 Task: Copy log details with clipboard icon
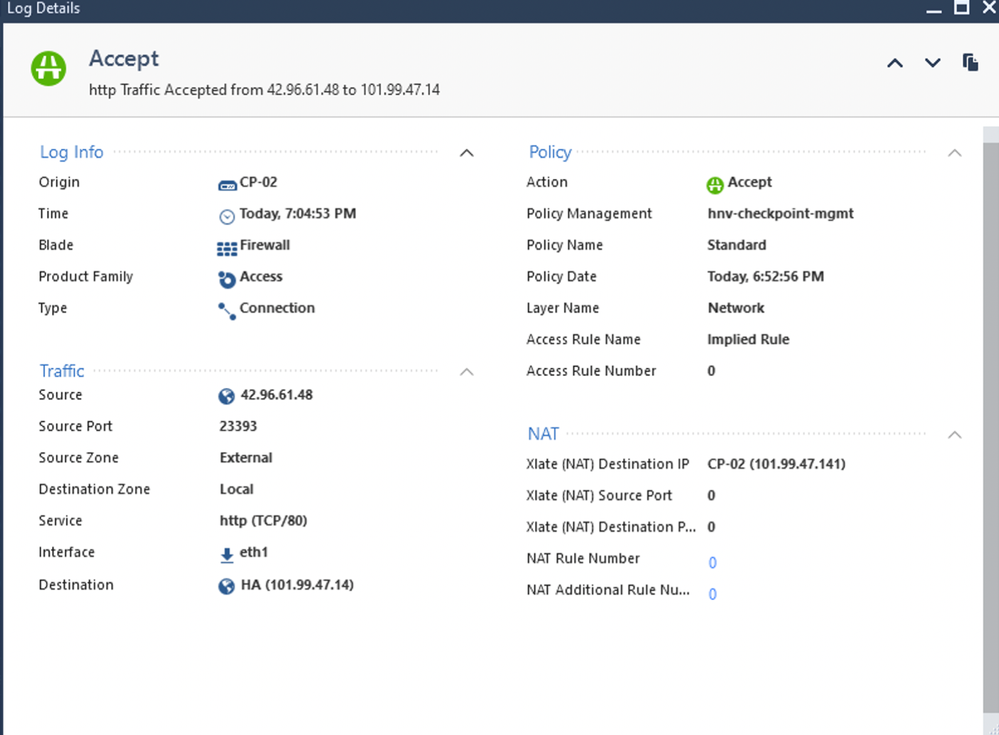point(970,62)
